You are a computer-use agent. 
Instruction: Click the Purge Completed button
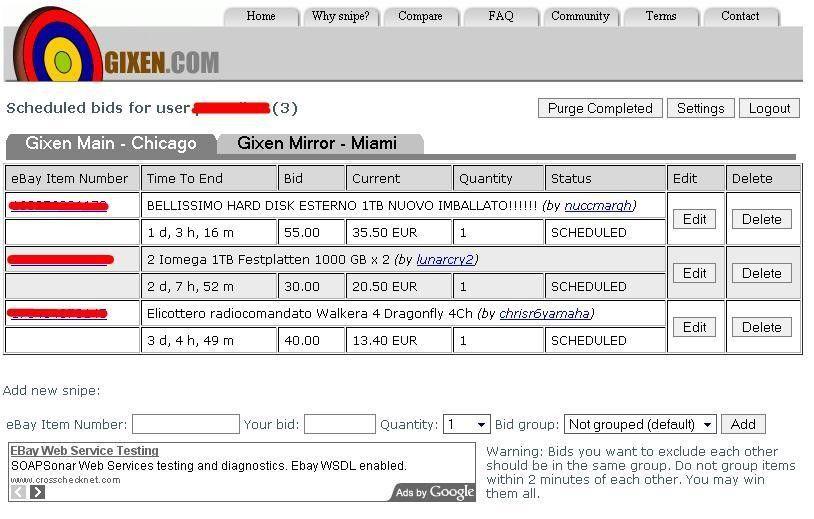tap(600, 108)
